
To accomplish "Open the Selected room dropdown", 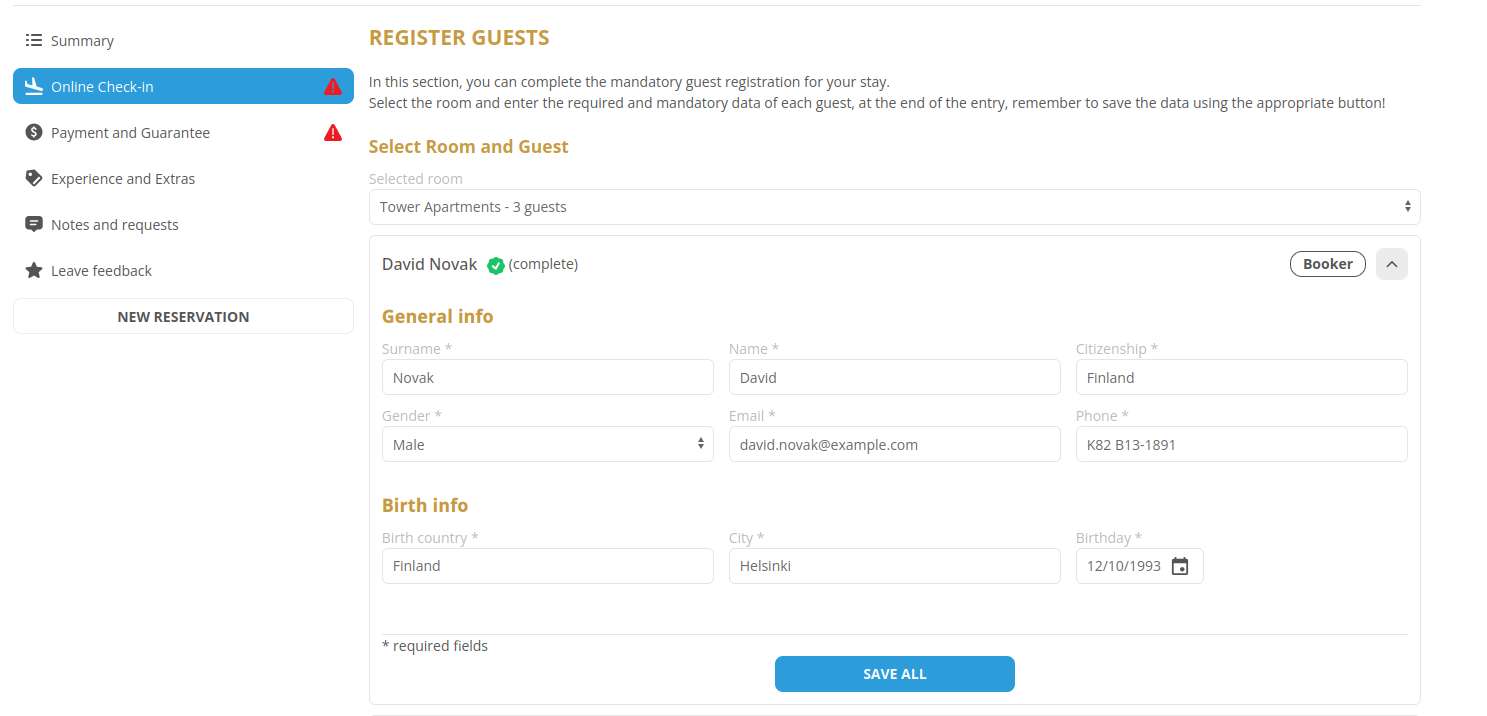I will point(894,207).
